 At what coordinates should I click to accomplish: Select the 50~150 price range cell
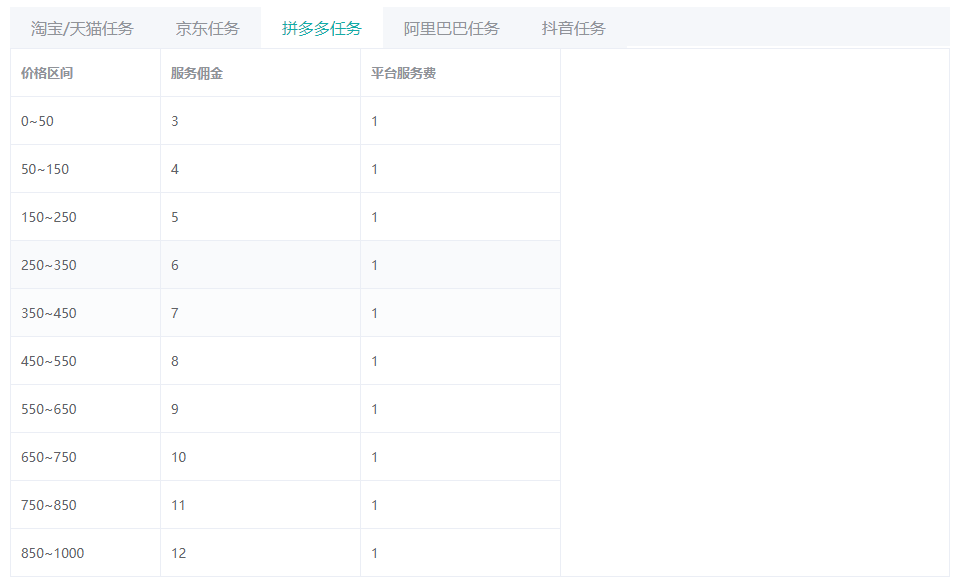point(85,169)
